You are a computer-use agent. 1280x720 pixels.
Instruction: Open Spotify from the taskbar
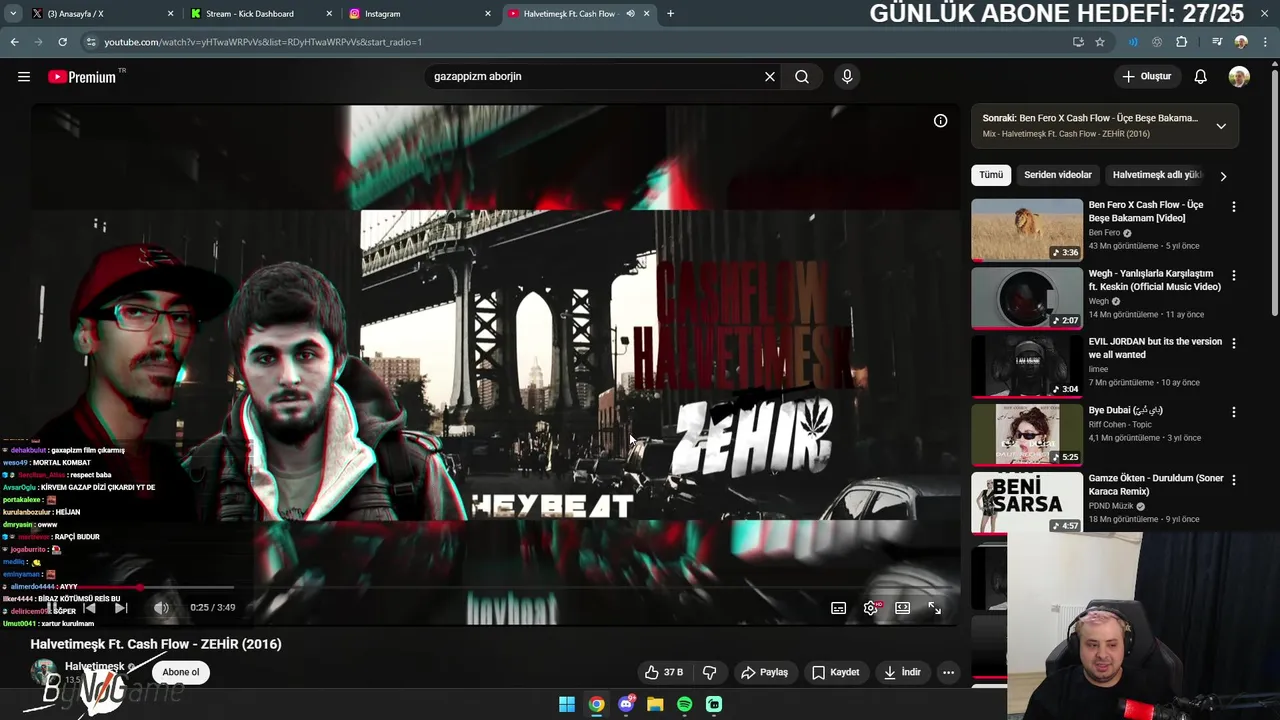684,705
